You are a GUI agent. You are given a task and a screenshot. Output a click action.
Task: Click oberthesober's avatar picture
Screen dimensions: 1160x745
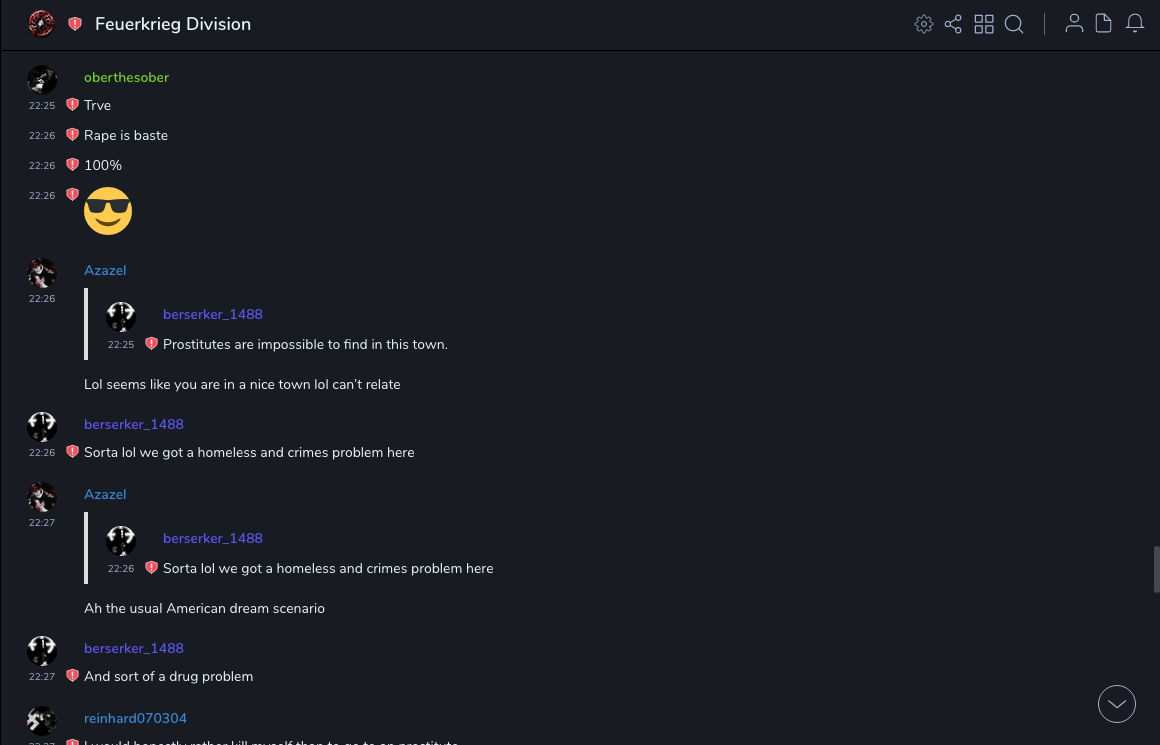(x=42, y=80)
